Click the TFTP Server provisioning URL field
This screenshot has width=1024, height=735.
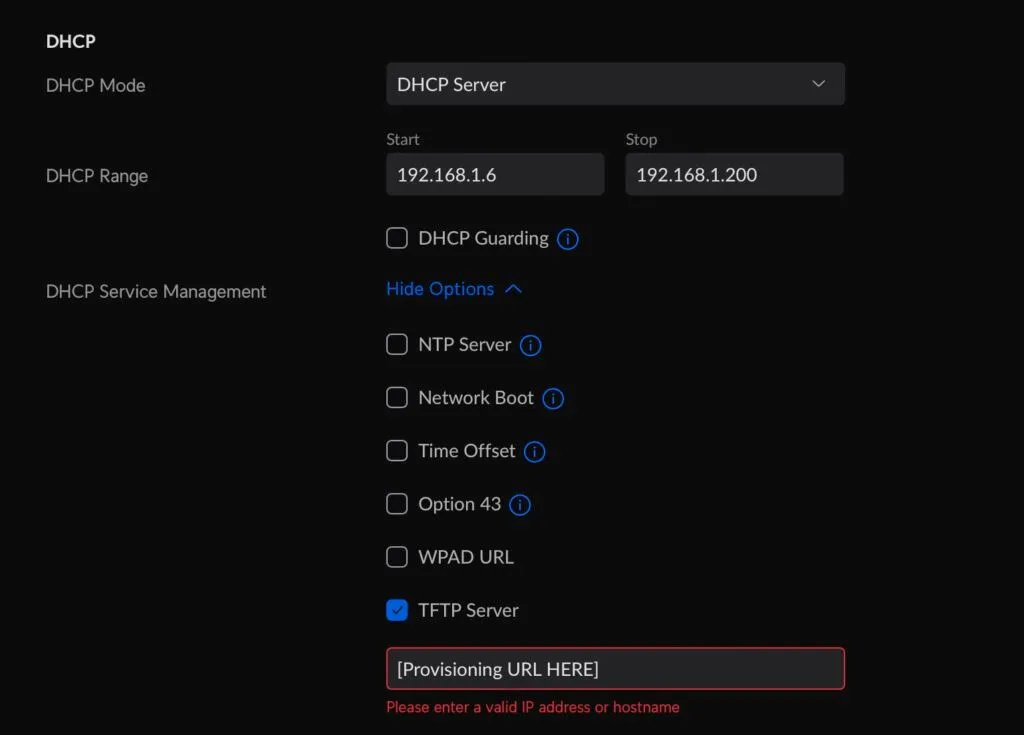(x=615, y=668)
